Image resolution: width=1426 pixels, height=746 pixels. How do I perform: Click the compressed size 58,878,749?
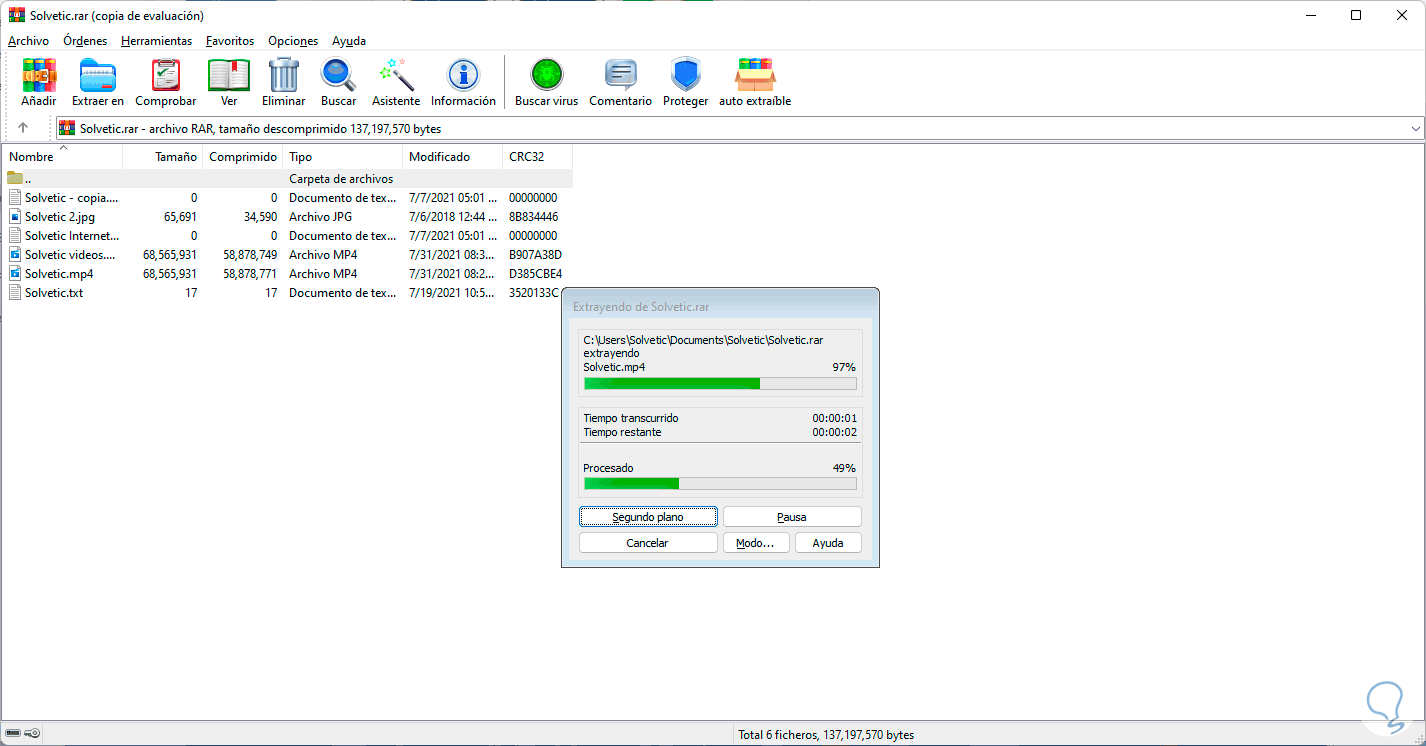250,255
